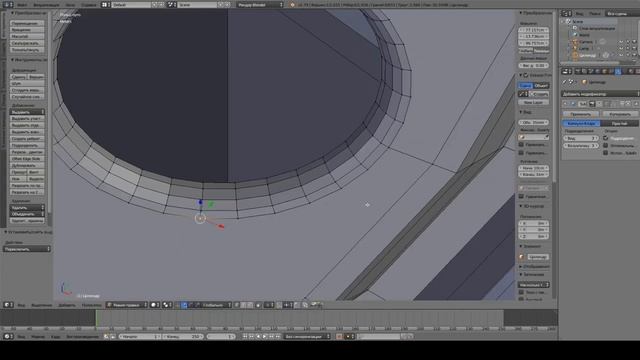
Task: Select Catmull-Clark subdivision type
Action: 581,123
